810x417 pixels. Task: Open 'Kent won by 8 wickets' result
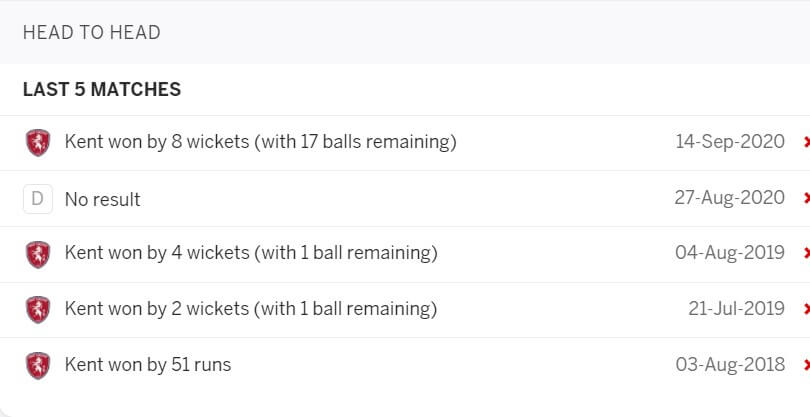point(260,142)
